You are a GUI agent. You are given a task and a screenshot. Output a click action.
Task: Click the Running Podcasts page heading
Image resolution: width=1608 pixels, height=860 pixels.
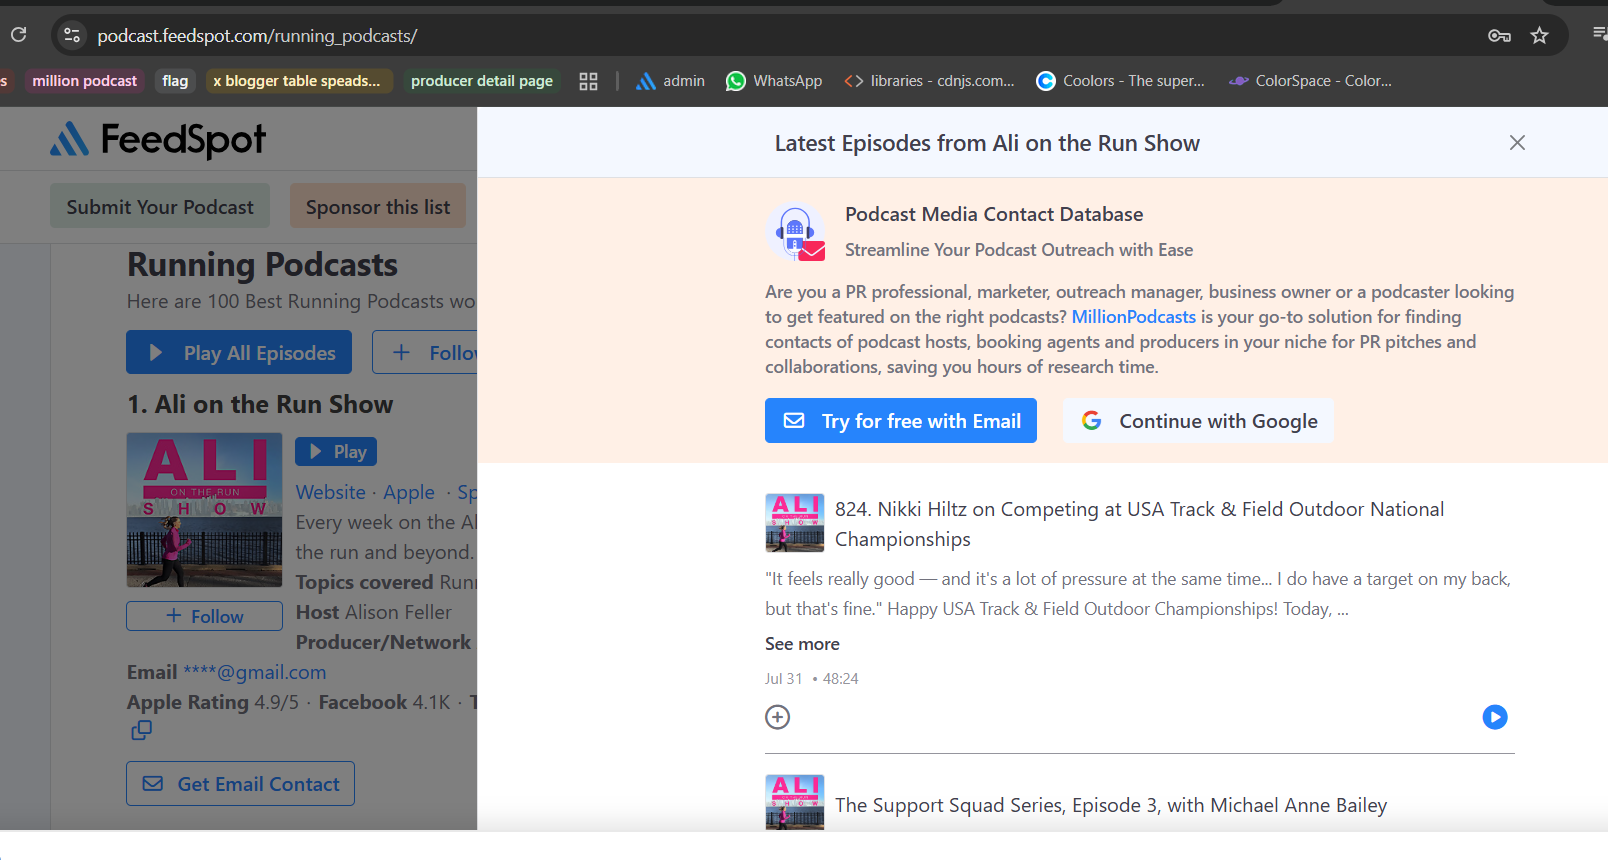(262, 265)
